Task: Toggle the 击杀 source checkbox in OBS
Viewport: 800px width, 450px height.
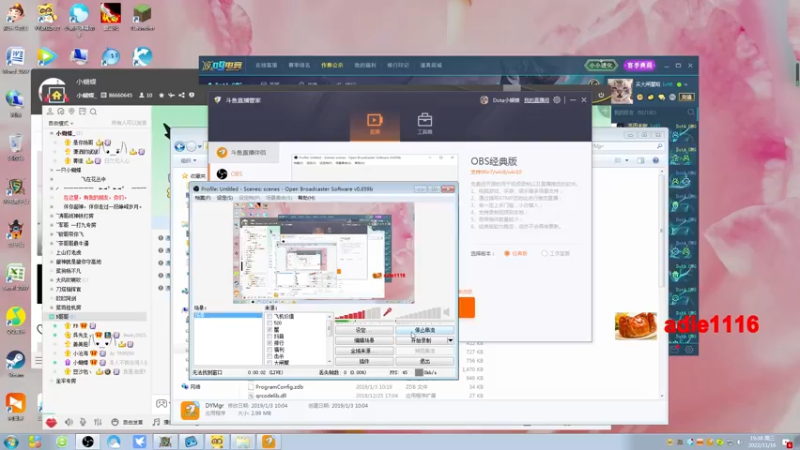Action: click(269, 357)
